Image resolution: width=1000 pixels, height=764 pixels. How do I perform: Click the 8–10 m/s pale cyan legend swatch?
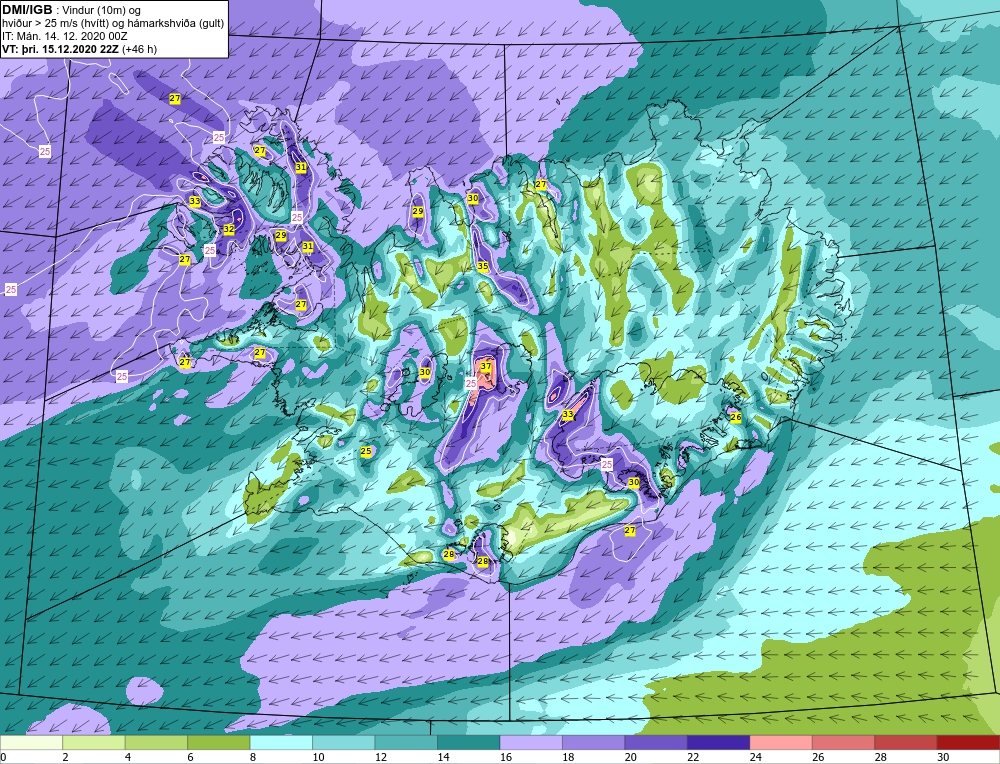coord(281,743)
